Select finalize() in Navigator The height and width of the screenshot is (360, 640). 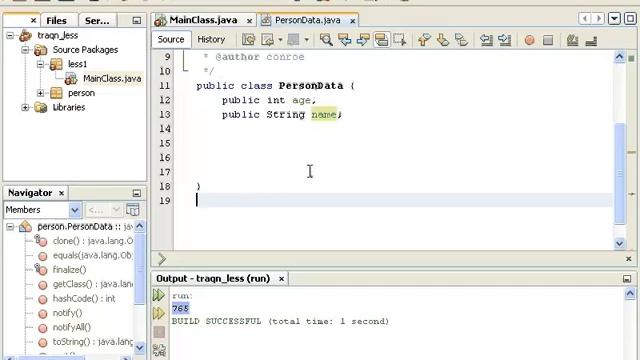point(69,270)
